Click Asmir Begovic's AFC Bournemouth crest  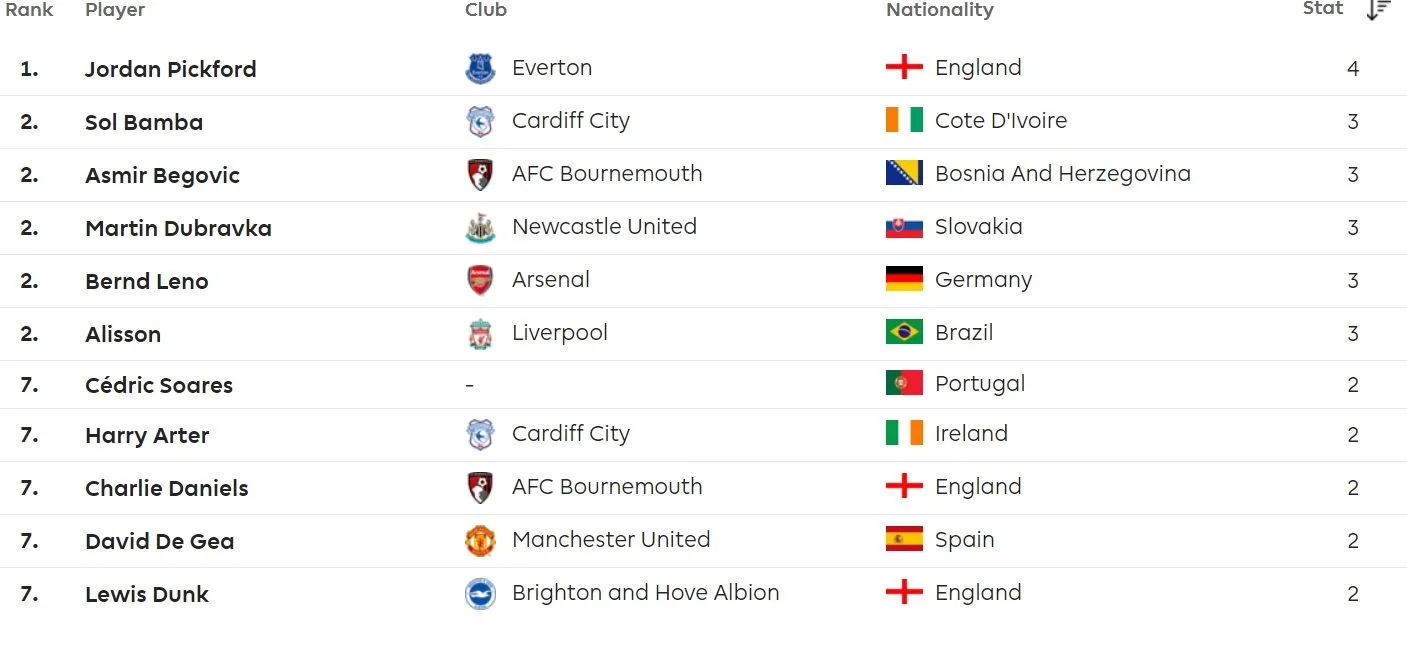coord(481,175)
